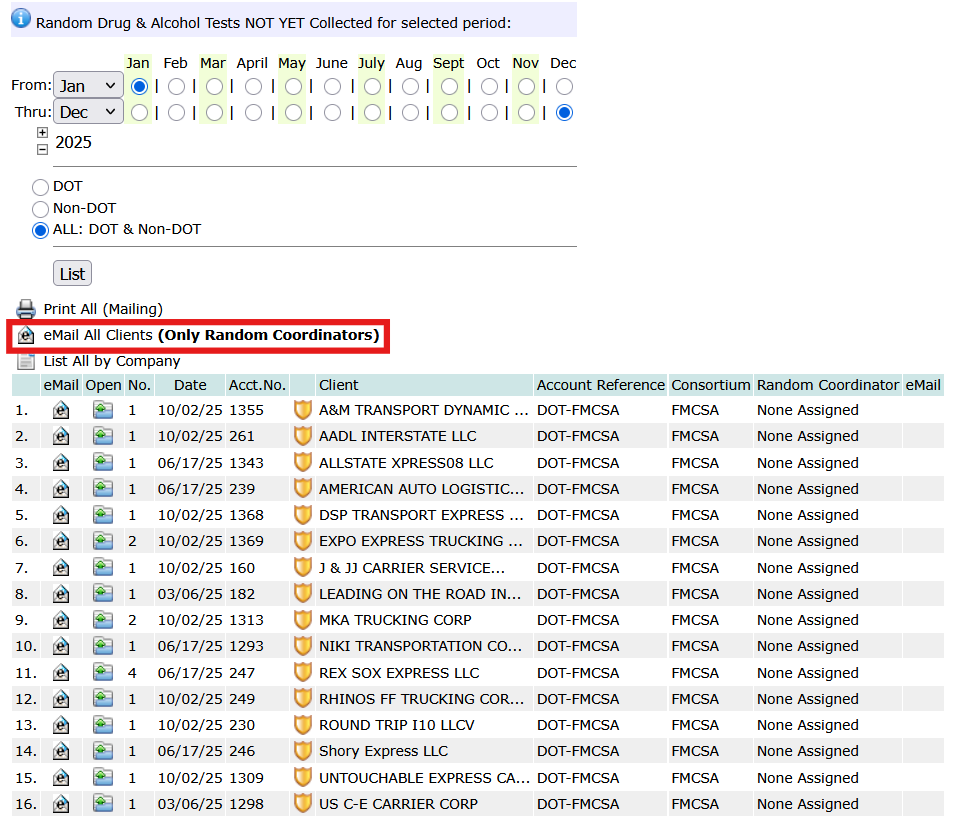Click the Random Coordinator column header
Screen dimensions: 957x820
click(x=828, y=385)
